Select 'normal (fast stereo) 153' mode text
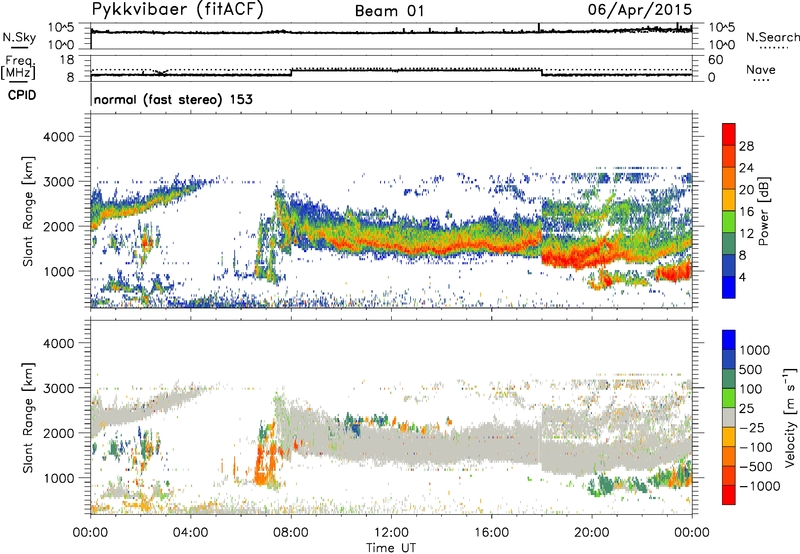Viewport: 800px width, 554px height. tap(173, 99)
